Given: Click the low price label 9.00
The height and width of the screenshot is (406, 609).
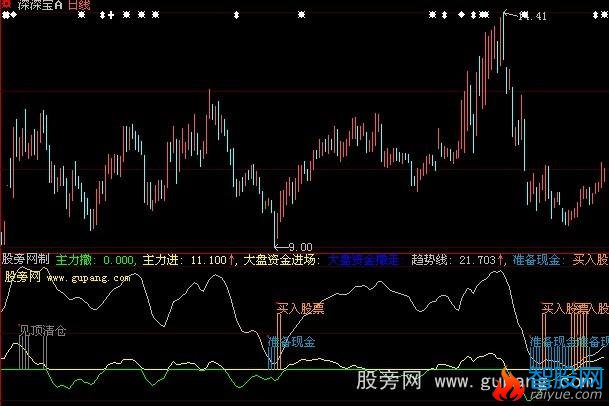Looking at the screenshot, I should pyautogui.click(x=301, y=247).
